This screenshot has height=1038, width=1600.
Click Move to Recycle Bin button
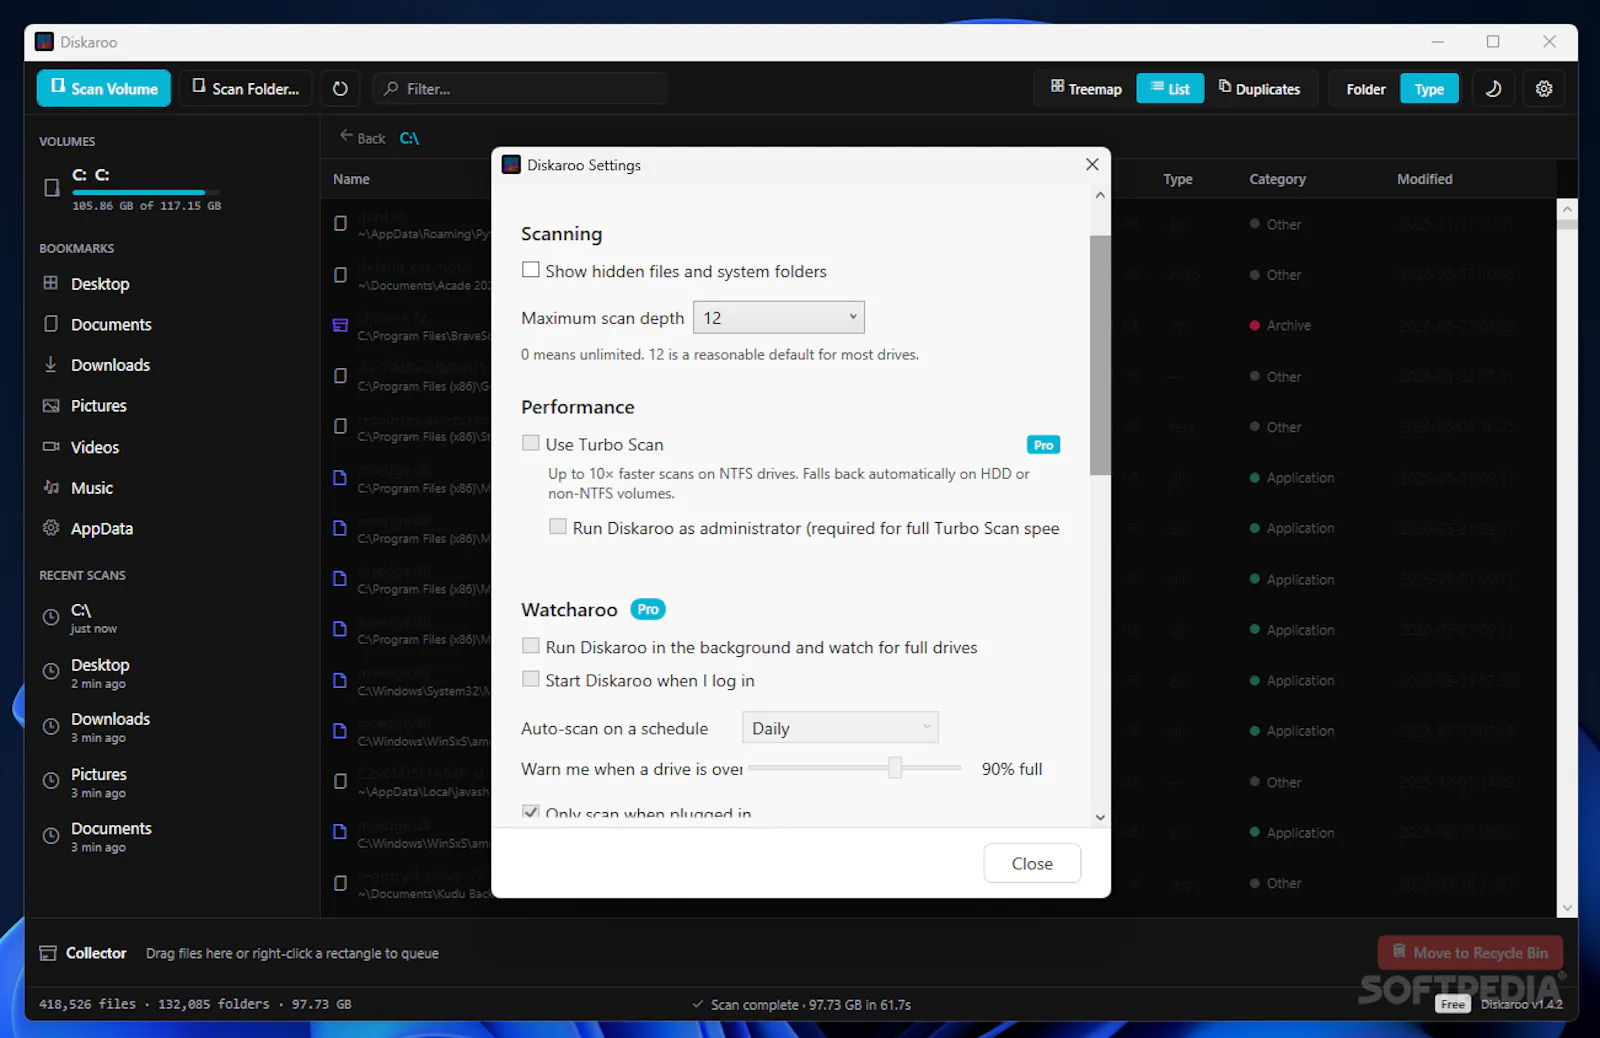coord(1470,953)
